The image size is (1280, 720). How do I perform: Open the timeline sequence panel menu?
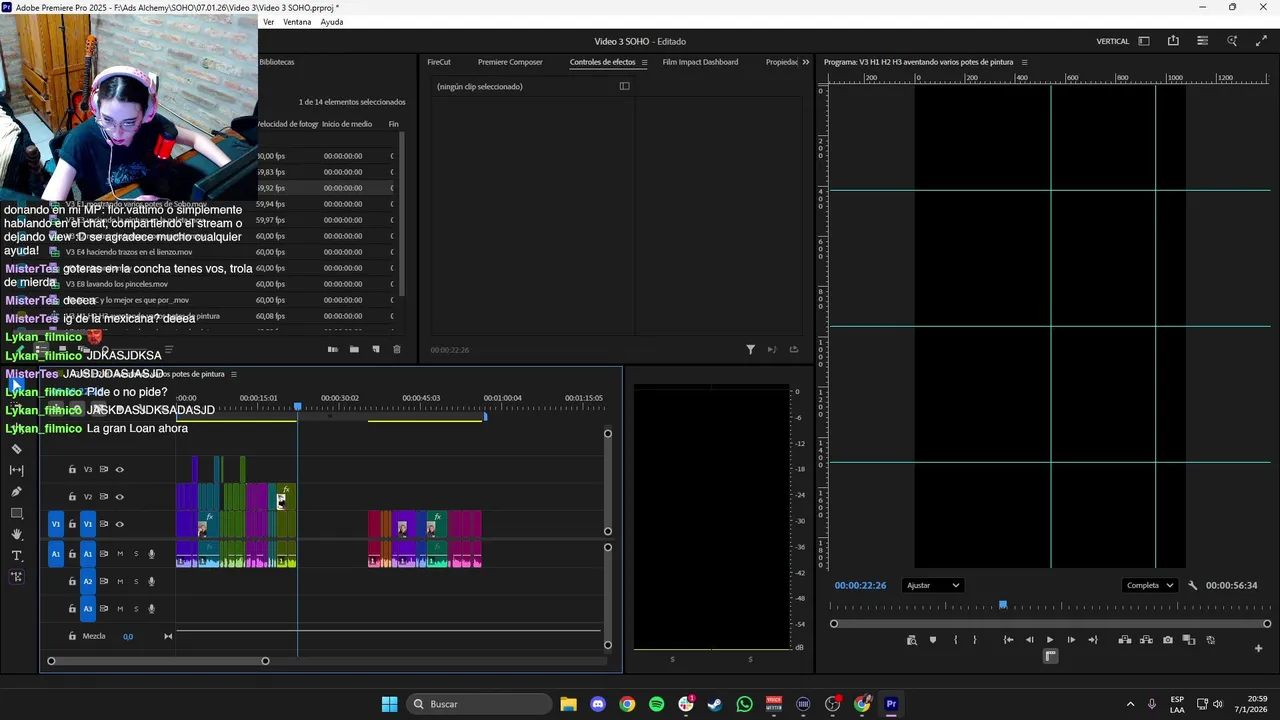(234, 374)
